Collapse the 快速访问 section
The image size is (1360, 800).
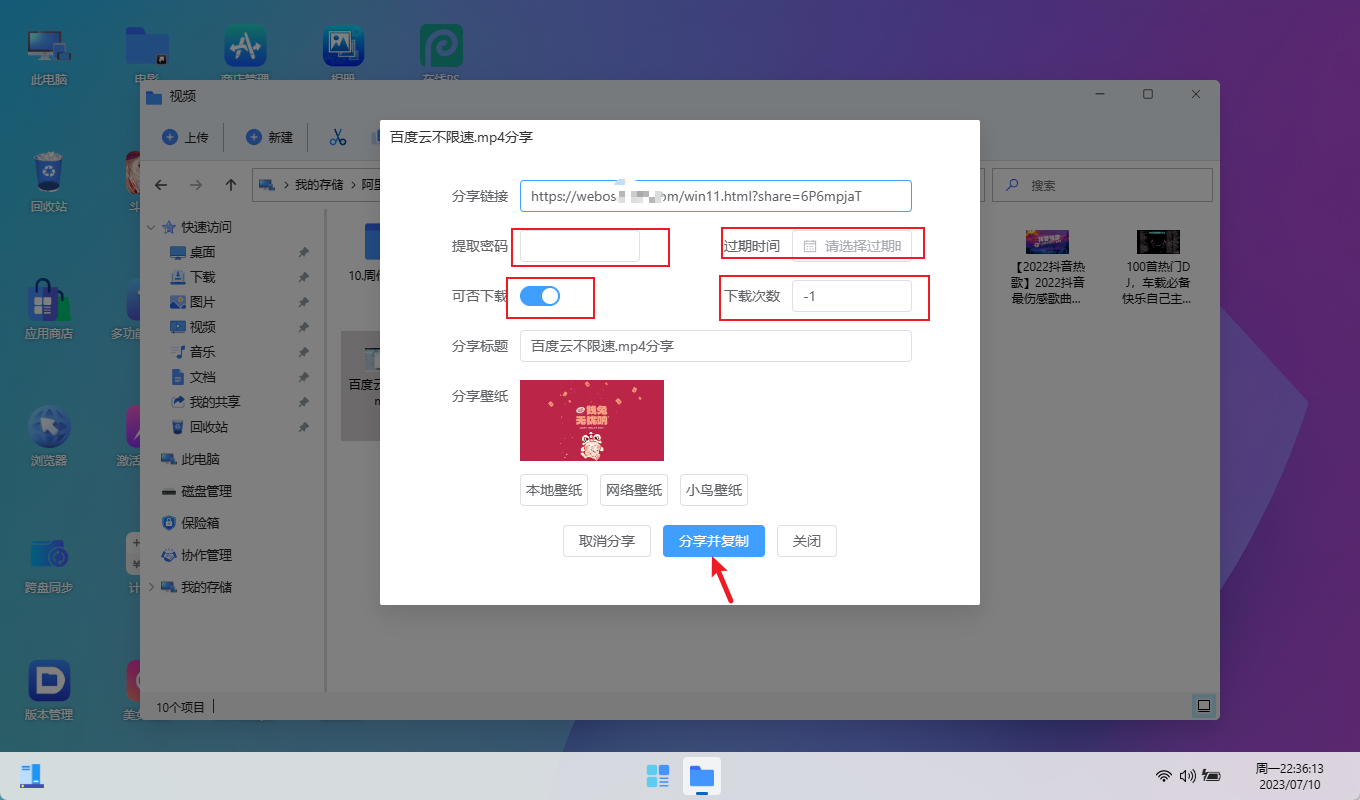[x=152, y=227]
